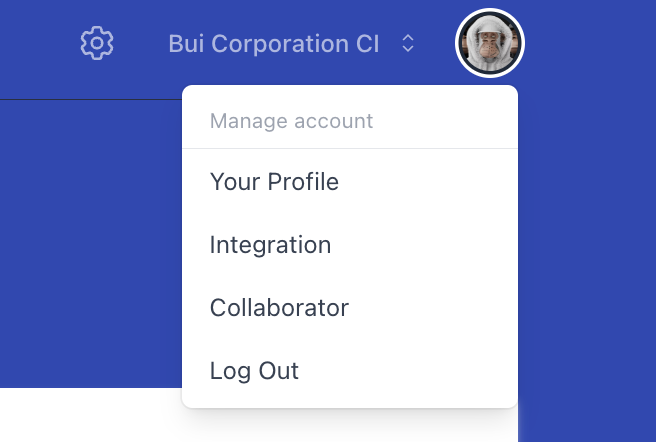Click the cog icon in header
Image resolution: width=656 pixels, height=442 pixels.
click(x=97, y=44)
